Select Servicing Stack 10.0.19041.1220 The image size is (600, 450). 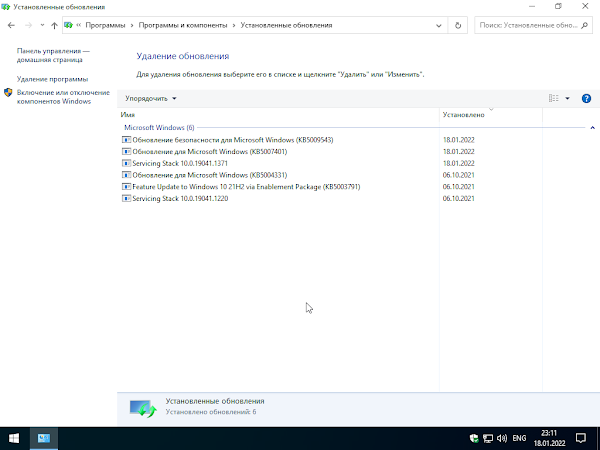point(180,198)
